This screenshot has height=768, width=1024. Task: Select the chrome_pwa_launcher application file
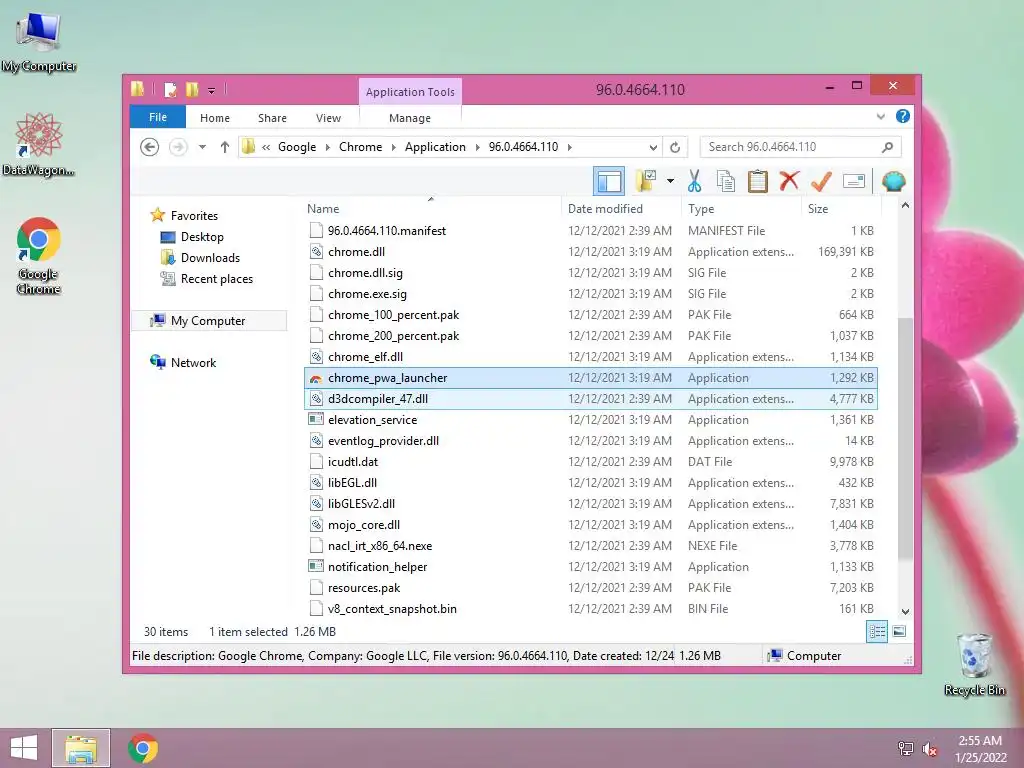tap(591, 377)
